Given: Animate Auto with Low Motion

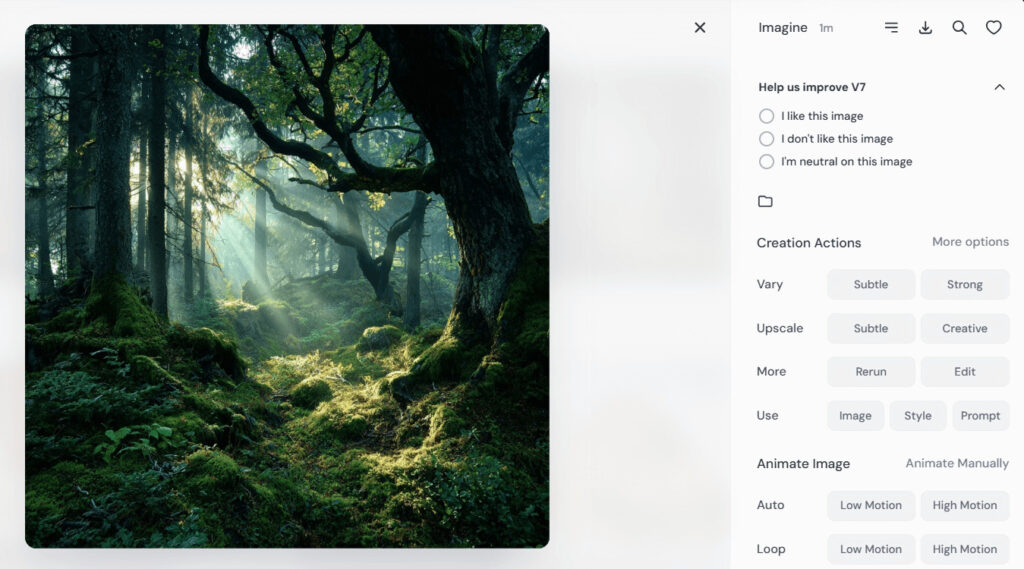Looking at the screenshot, I should coord(871,505).
